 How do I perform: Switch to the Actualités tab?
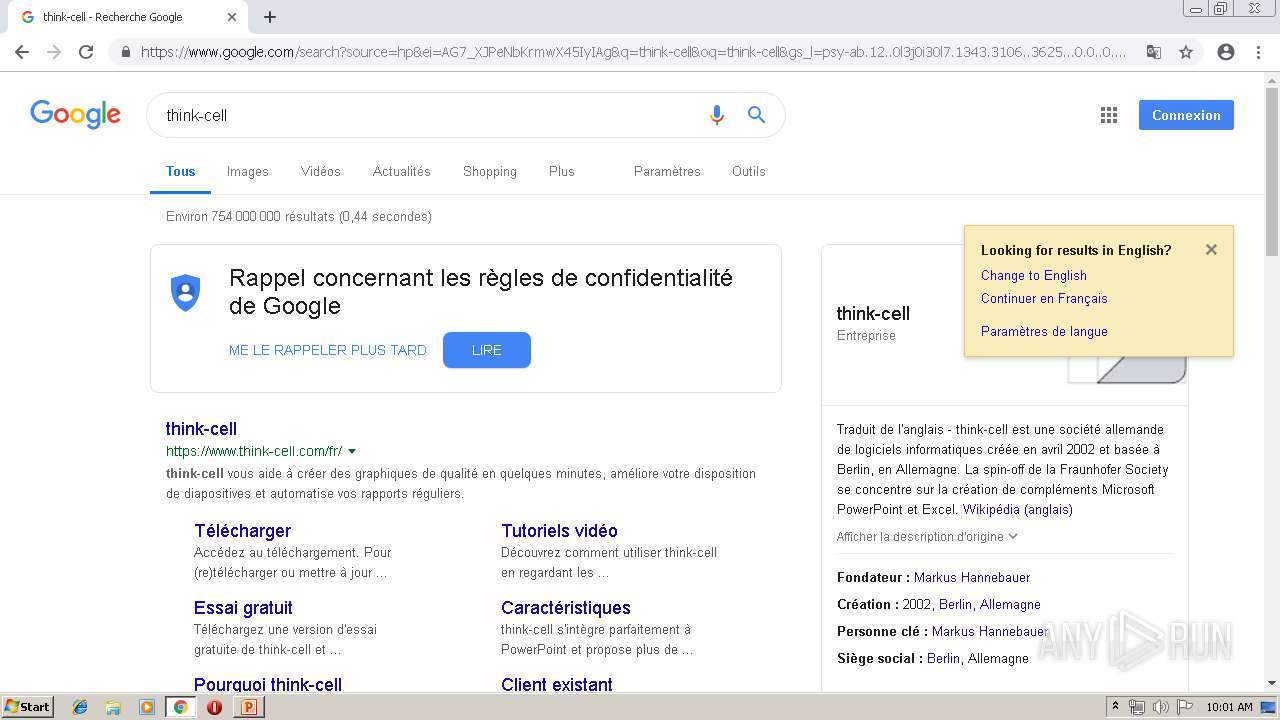(402, 171)
